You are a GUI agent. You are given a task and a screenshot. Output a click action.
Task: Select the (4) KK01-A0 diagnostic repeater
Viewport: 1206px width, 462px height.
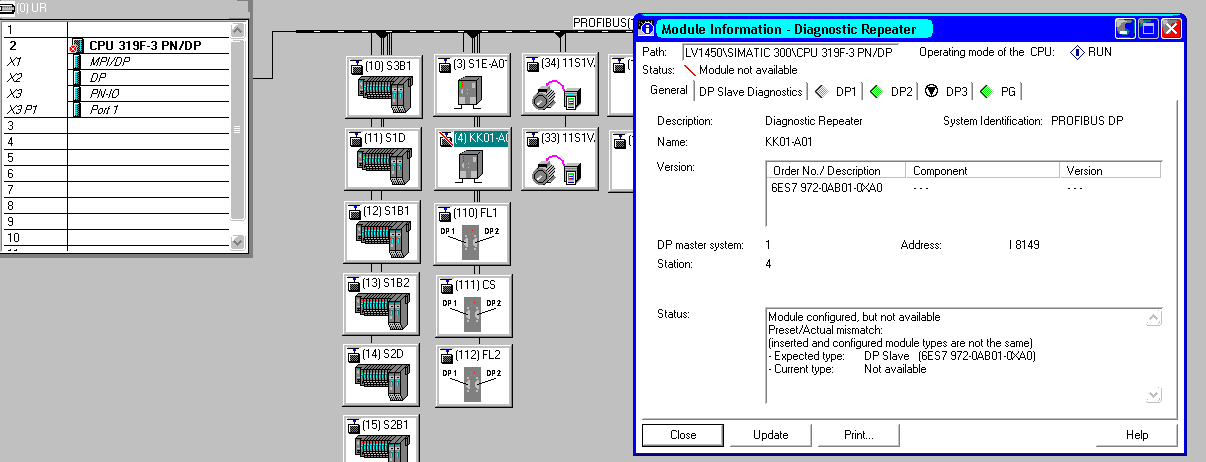click(472, 160)
